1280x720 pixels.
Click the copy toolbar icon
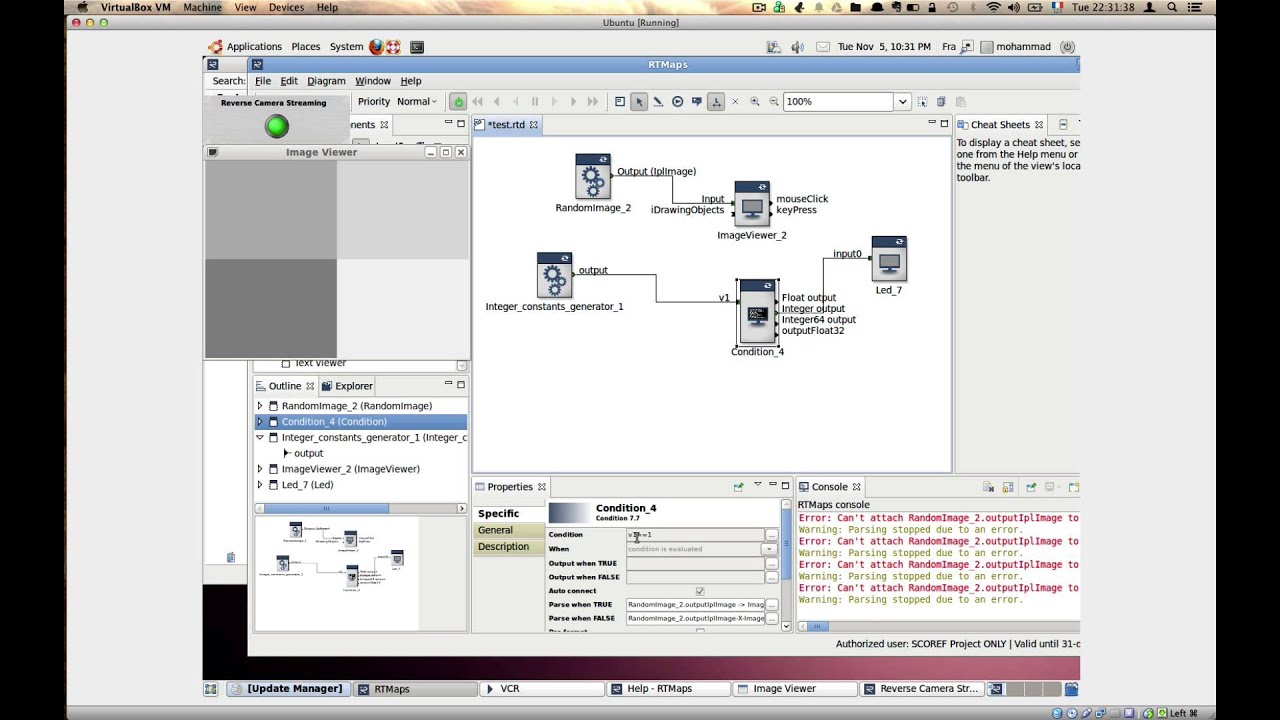coord(941,102)
